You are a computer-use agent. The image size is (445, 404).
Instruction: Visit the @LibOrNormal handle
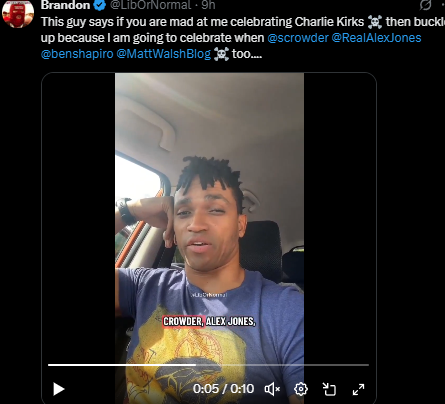pyautogui.click(x=150, y=5)
